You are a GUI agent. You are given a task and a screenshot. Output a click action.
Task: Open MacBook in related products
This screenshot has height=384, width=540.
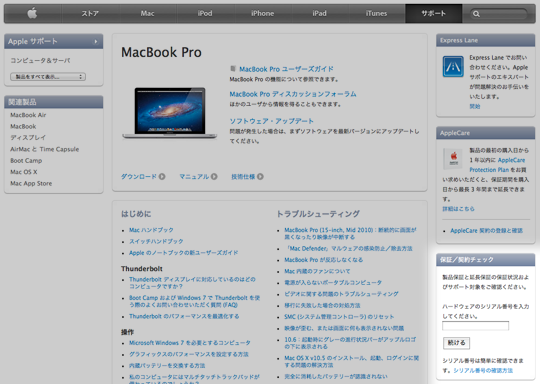click(x=23, y=126)
